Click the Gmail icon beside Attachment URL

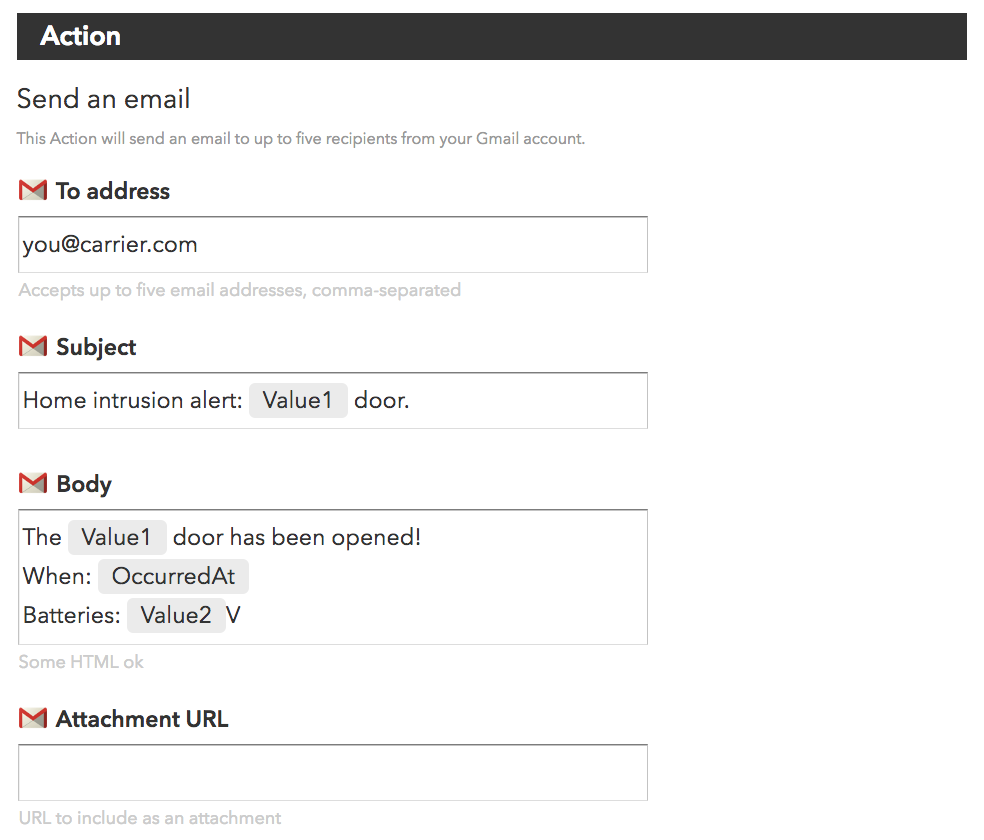pyautogui.click(x=33, y=718)
